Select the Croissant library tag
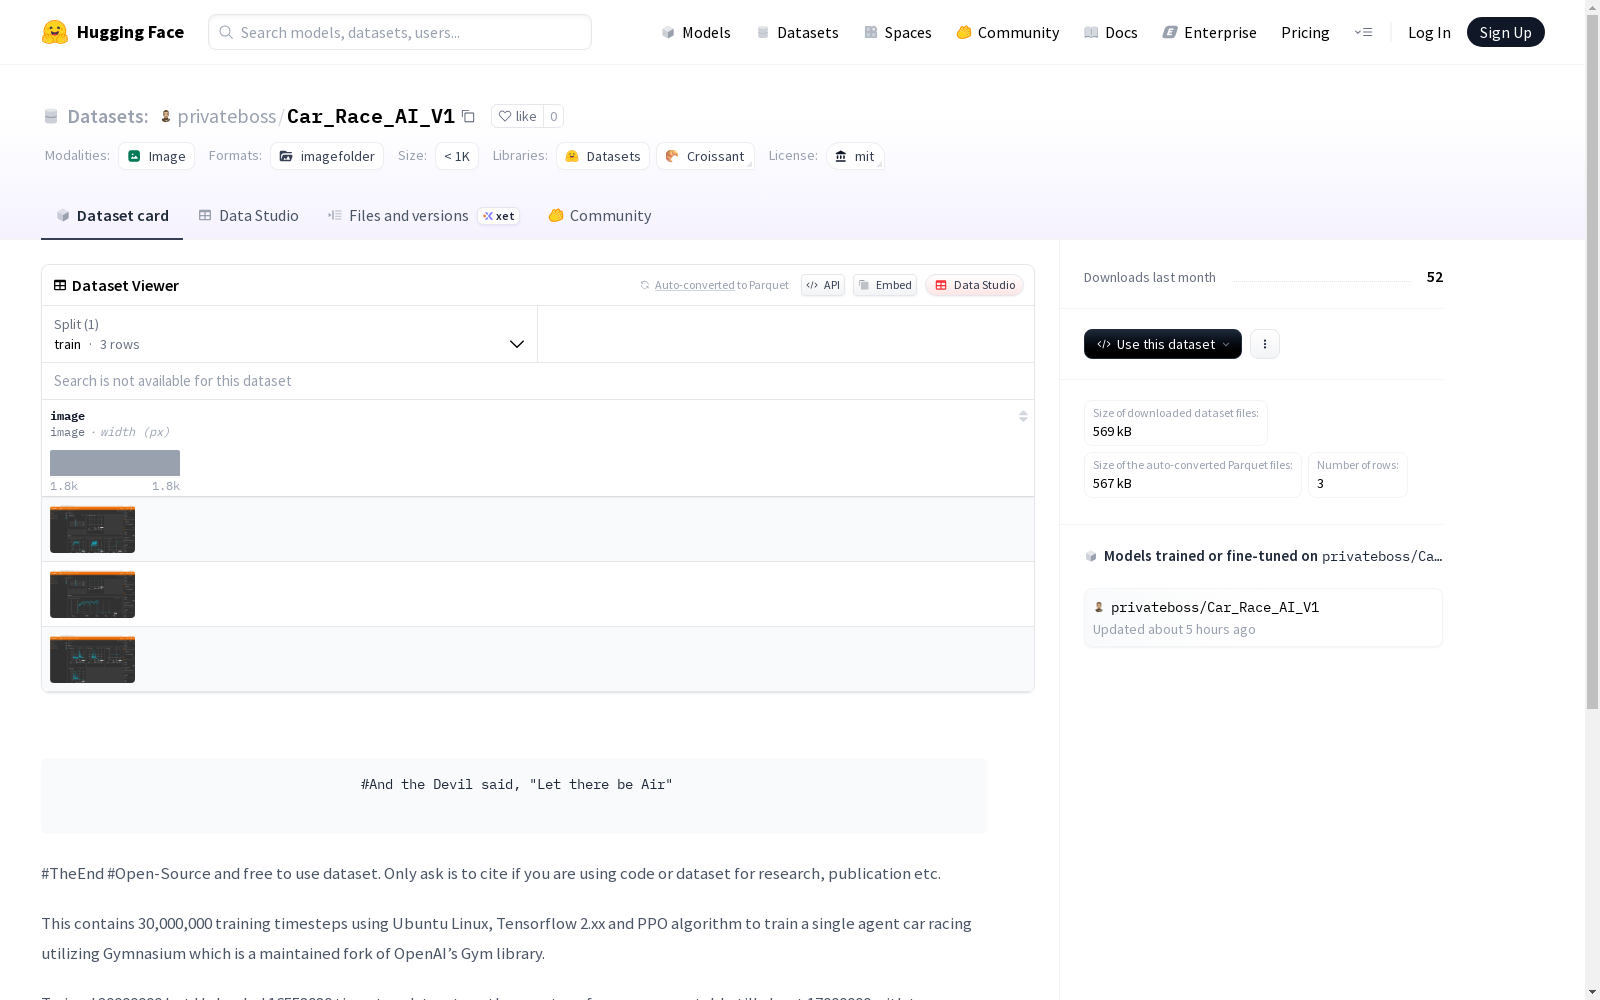The height and width of the screenshot is (1000, 1600). 705,156
